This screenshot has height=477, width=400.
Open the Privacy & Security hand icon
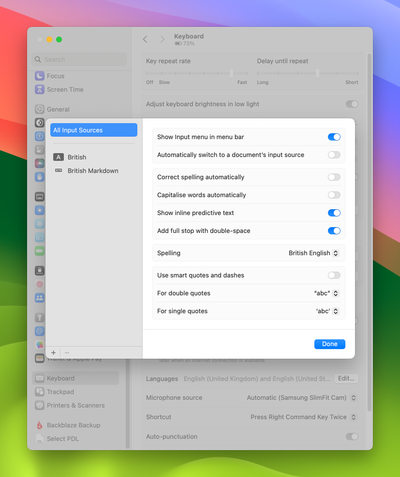[40, 177]
